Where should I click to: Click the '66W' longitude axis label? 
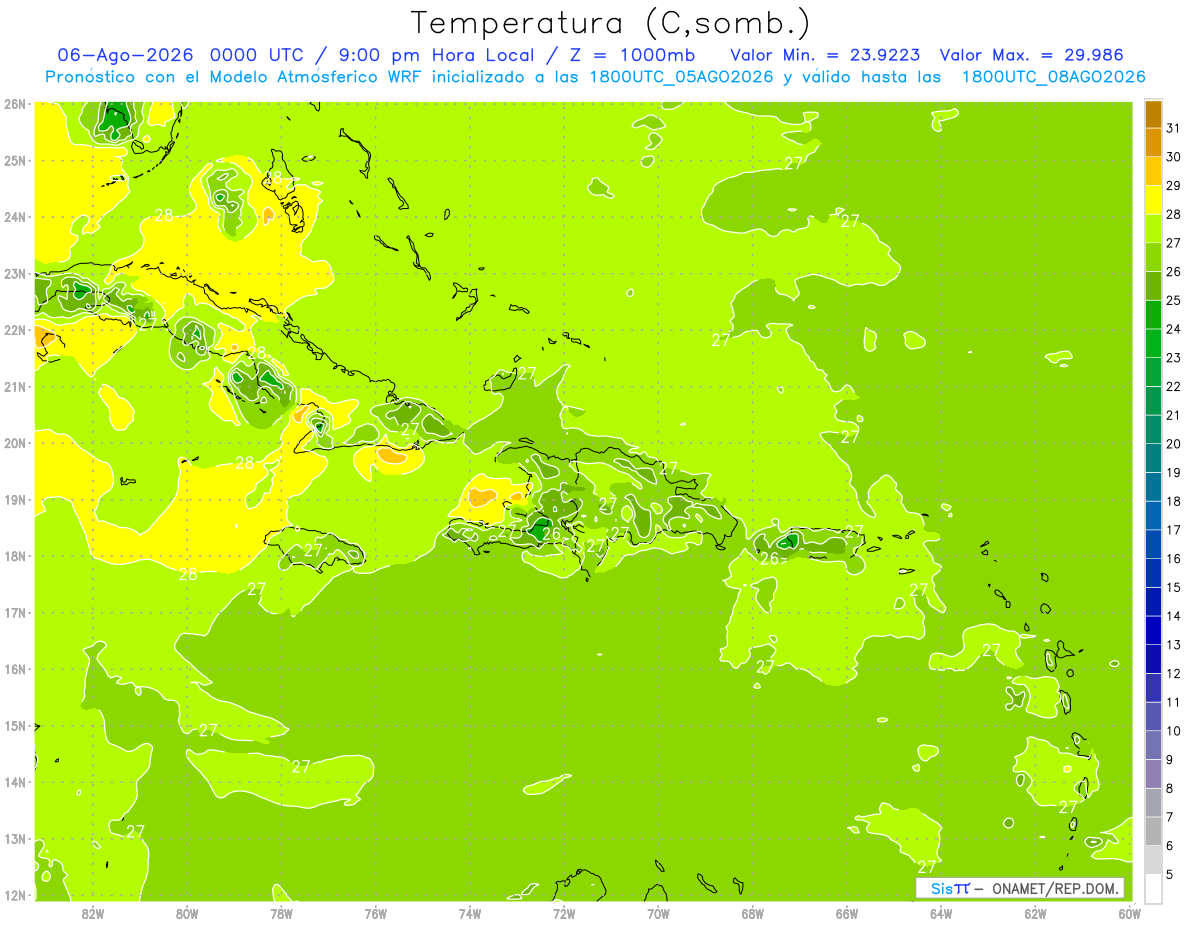tap(847, 913)
